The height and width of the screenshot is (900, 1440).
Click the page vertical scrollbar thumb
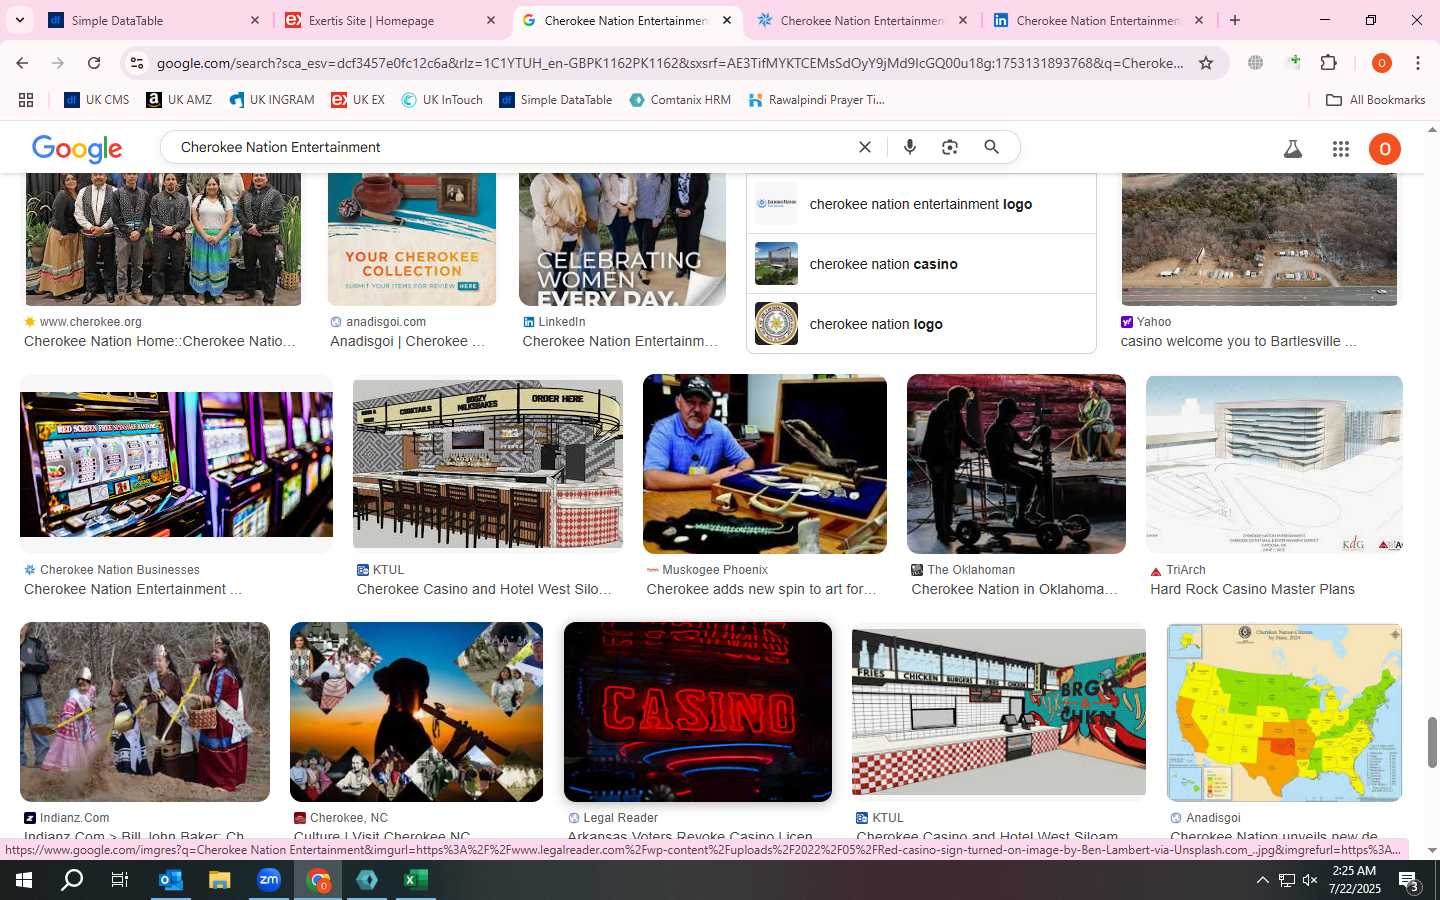[1432, 742]
